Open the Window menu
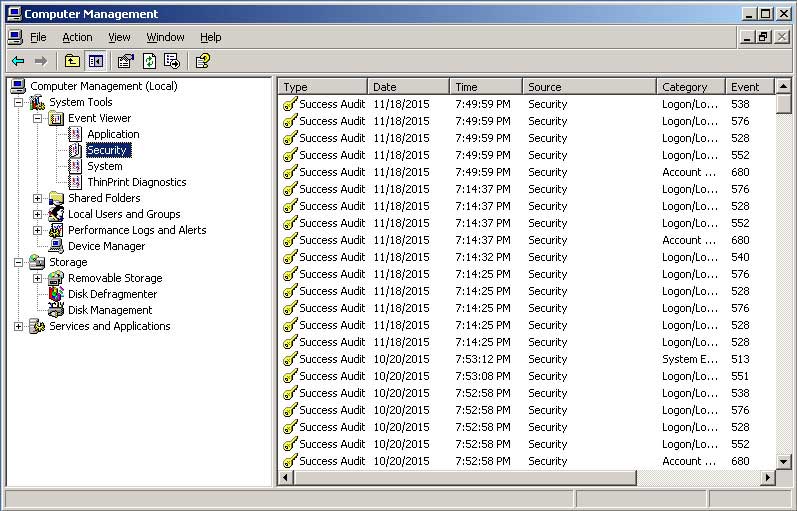 [x=165, y=37]
